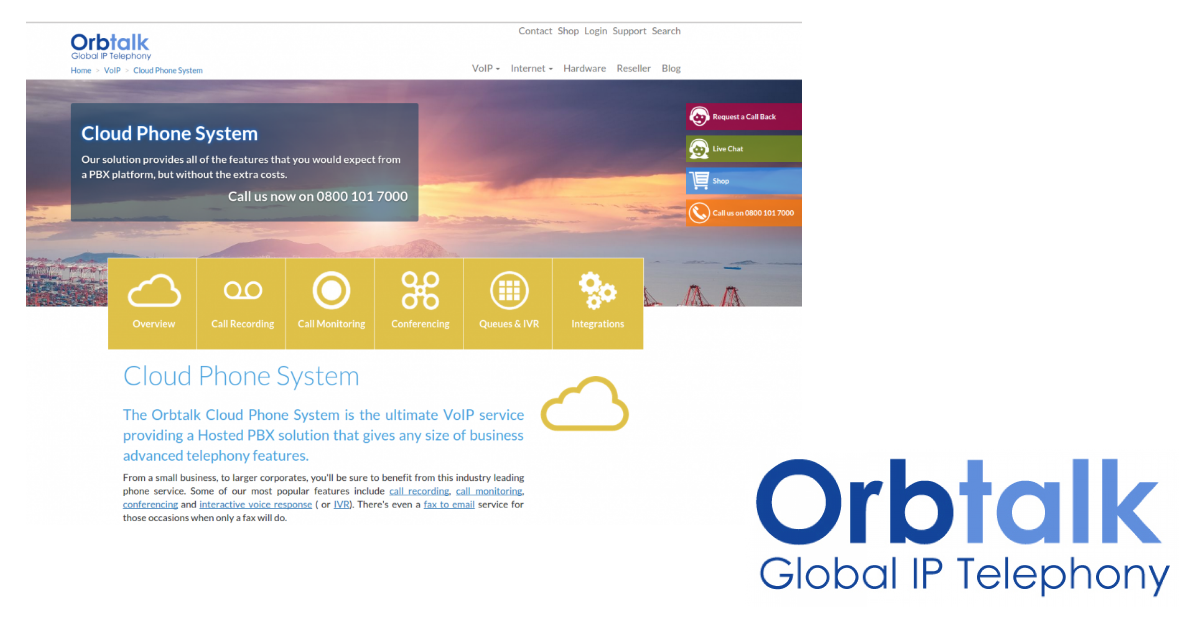This screenshot has height=630, width=1200.
Task: Click the Integrations gears icon
Action: point(597,290)
